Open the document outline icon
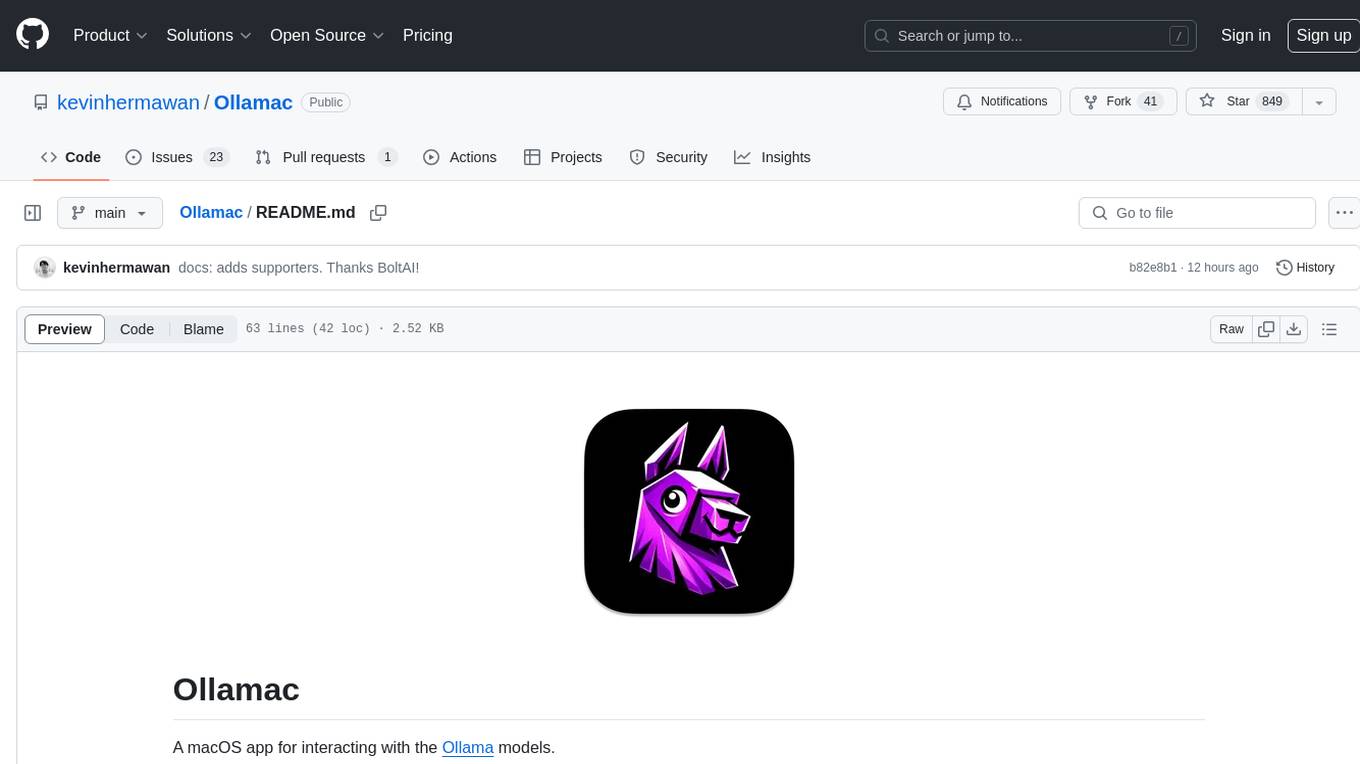This screenshot has height=764, width=1360. coord(1329,329)
